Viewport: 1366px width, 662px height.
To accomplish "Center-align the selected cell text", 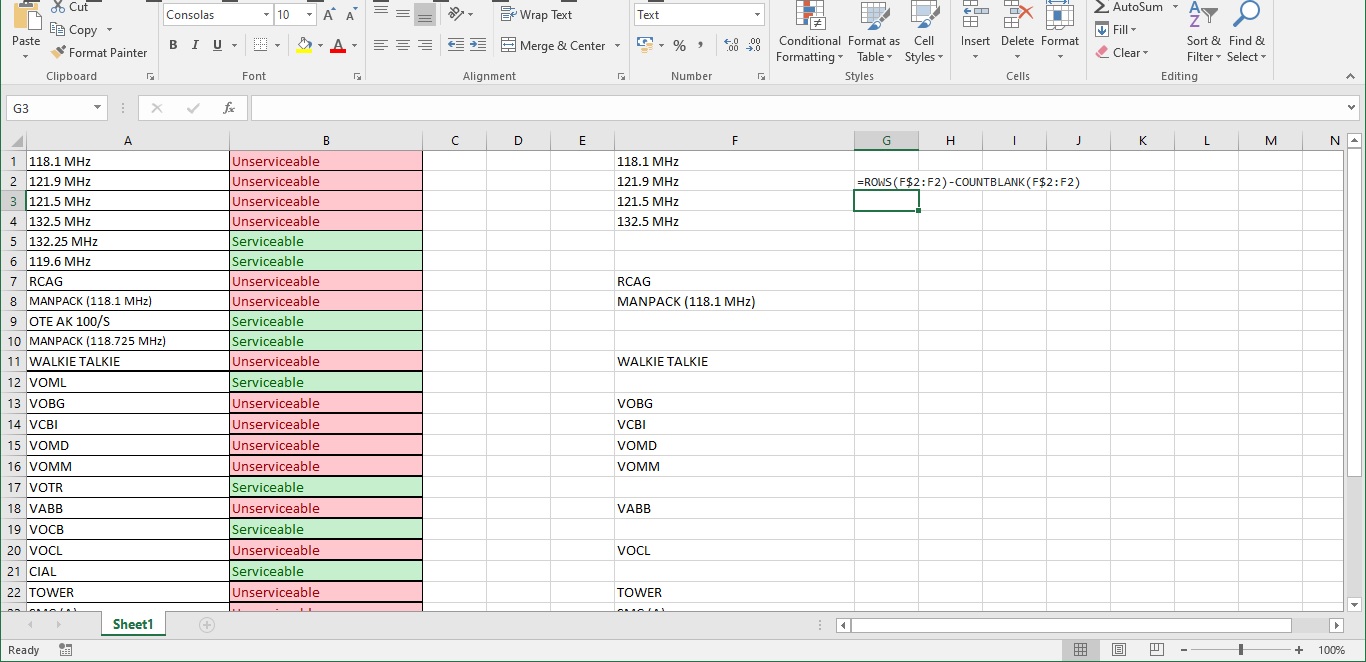I will 402,45.
